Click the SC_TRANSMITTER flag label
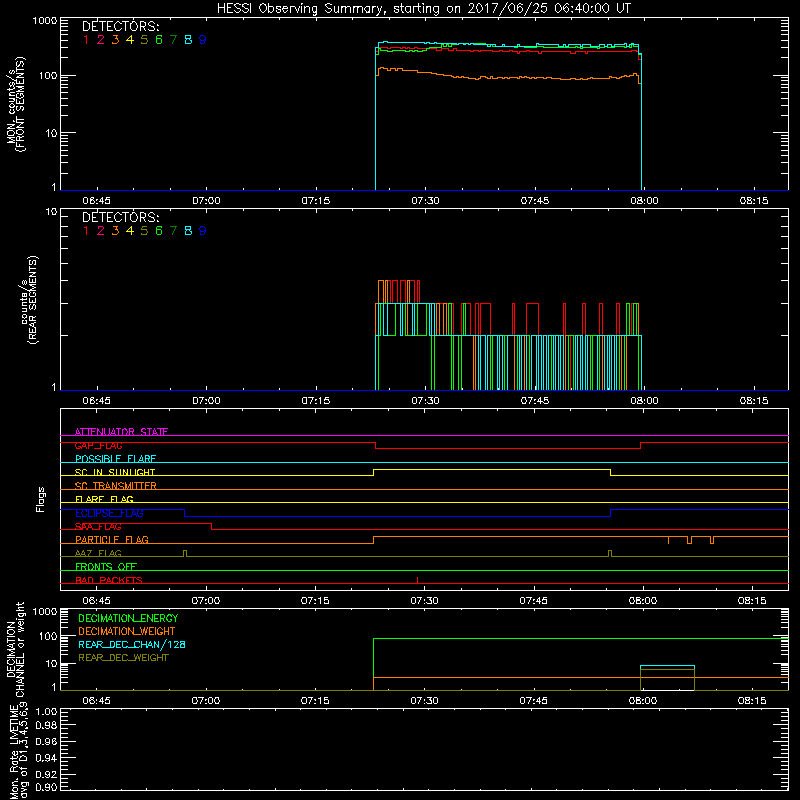 [116, 485]
